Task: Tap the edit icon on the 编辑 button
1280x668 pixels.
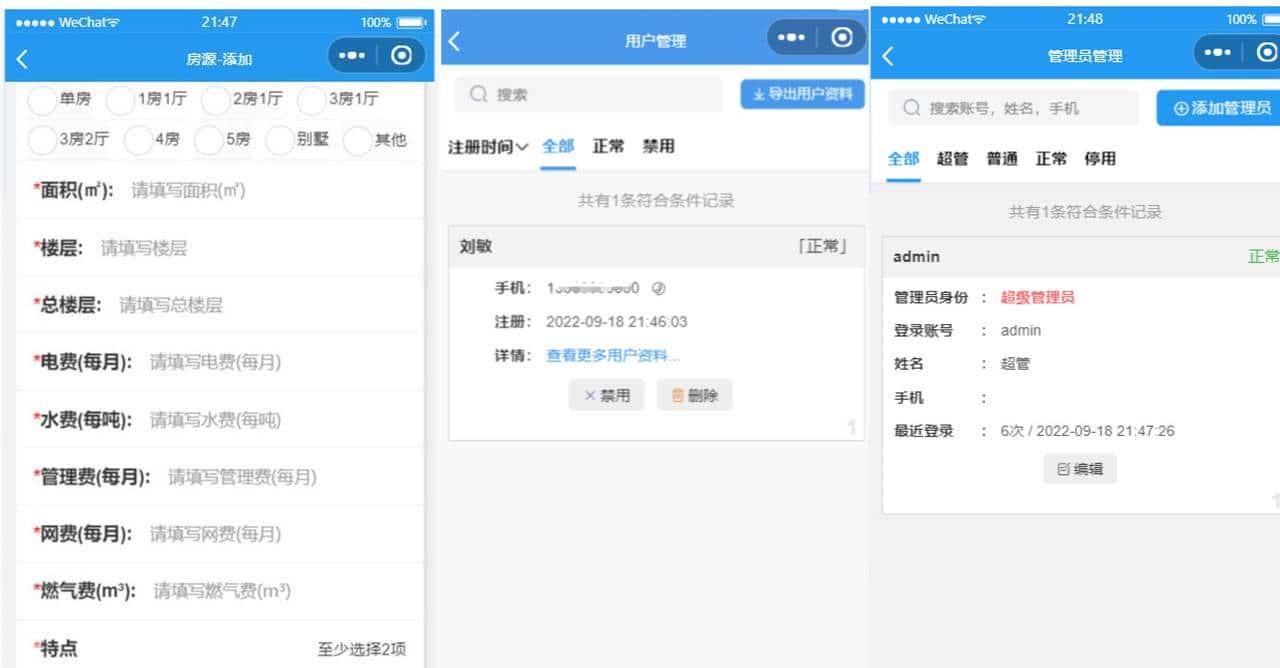Action: pyautogui.click(x=1061, y=468)
